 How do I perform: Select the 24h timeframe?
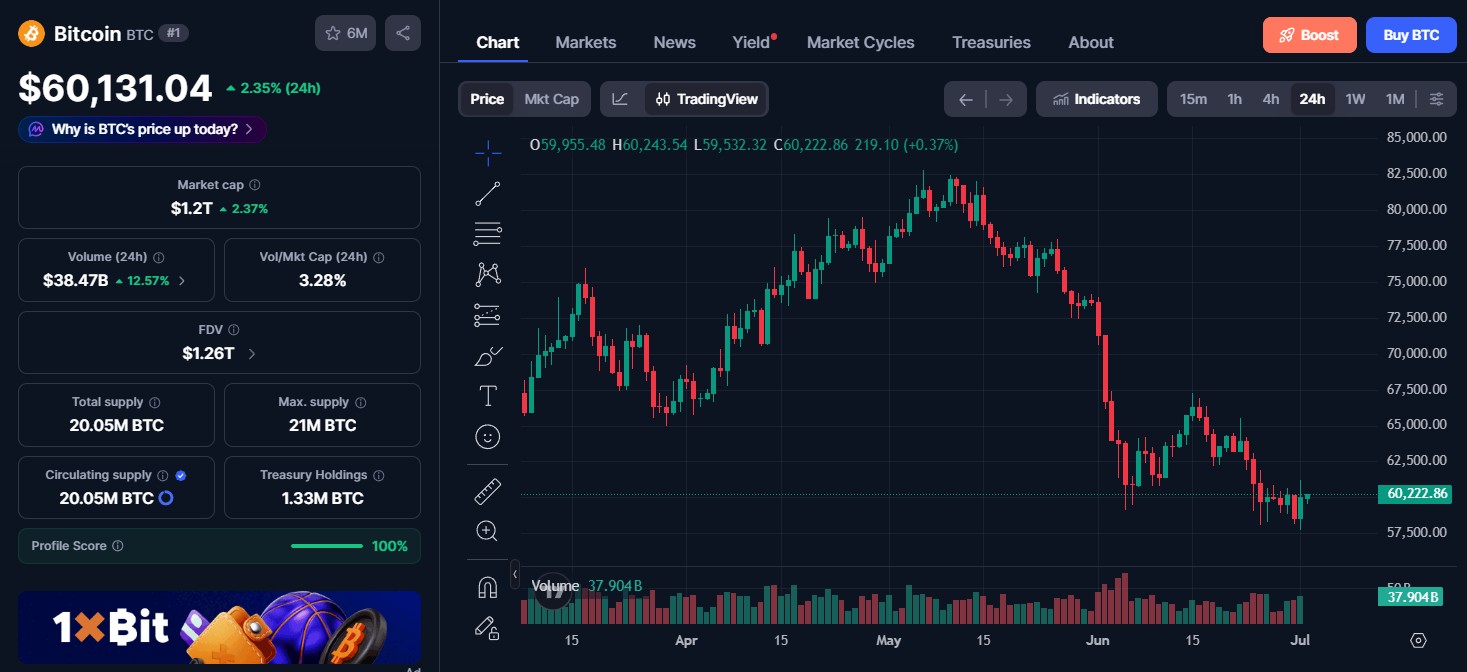pyautogui.click(x=1312, y=99)
